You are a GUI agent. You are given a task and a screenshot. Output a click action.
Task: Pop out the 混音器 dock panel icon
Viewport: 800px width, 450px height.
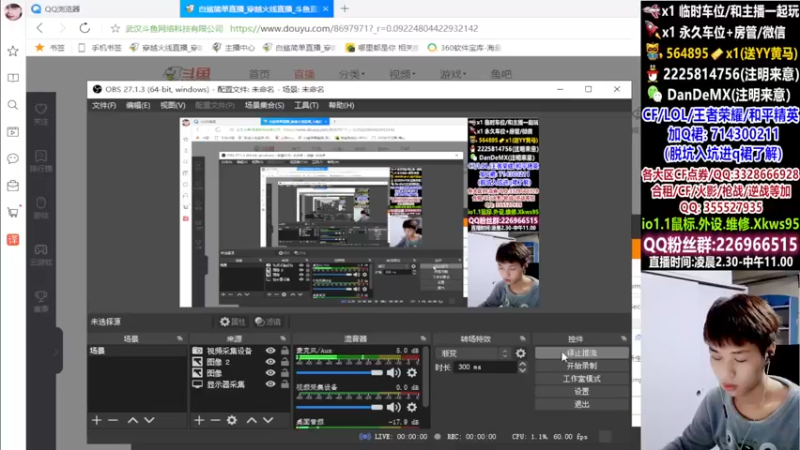coord(423,339)
